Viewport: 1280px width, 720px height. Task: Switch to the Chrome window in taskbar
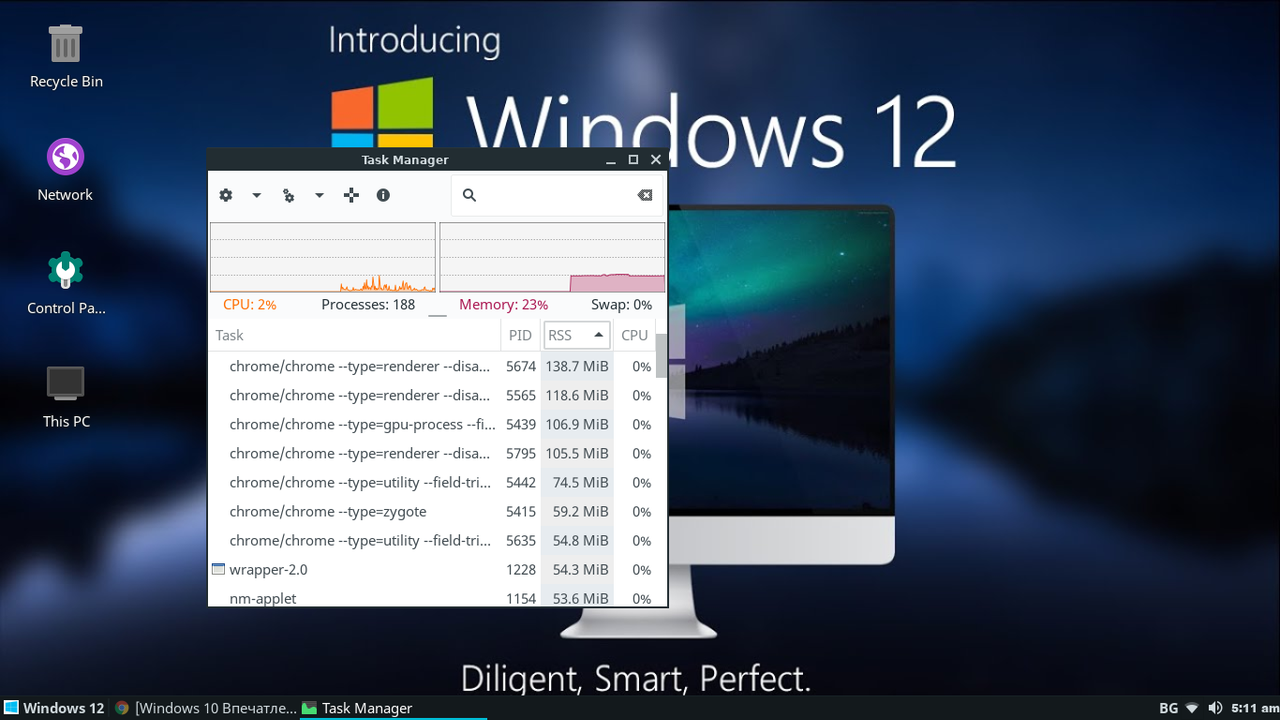206,708
